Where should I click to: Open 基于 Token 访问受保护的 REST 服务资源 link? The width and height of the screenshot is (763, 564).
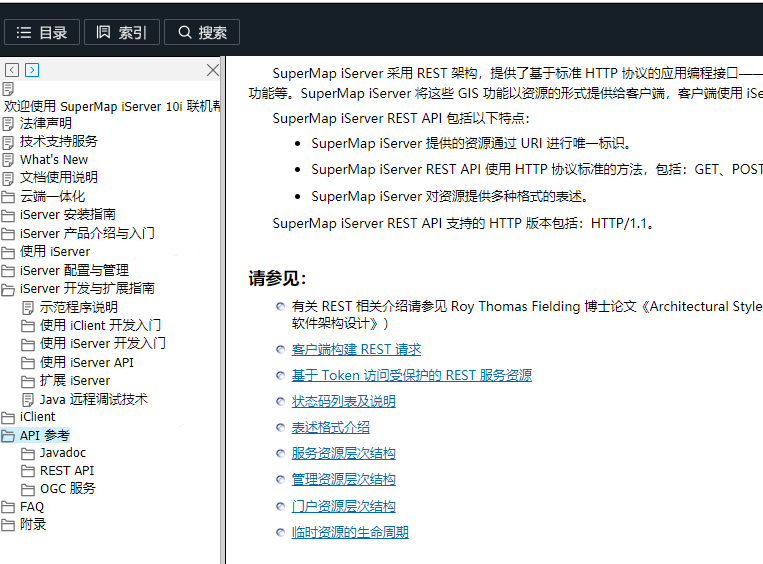pyautogui.click(x=412, y=375)
